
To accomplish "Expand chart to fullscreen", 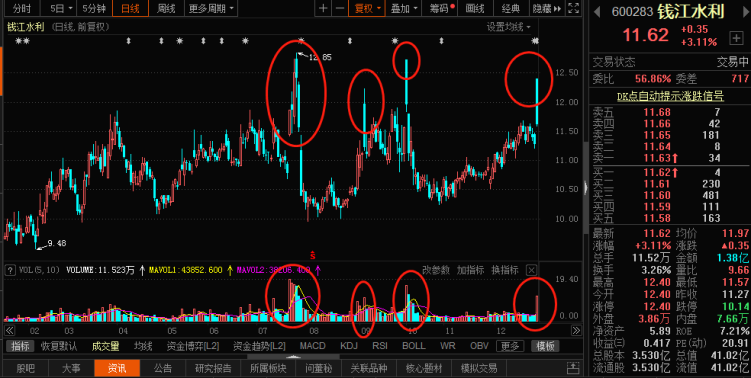I will coord(572,8).
